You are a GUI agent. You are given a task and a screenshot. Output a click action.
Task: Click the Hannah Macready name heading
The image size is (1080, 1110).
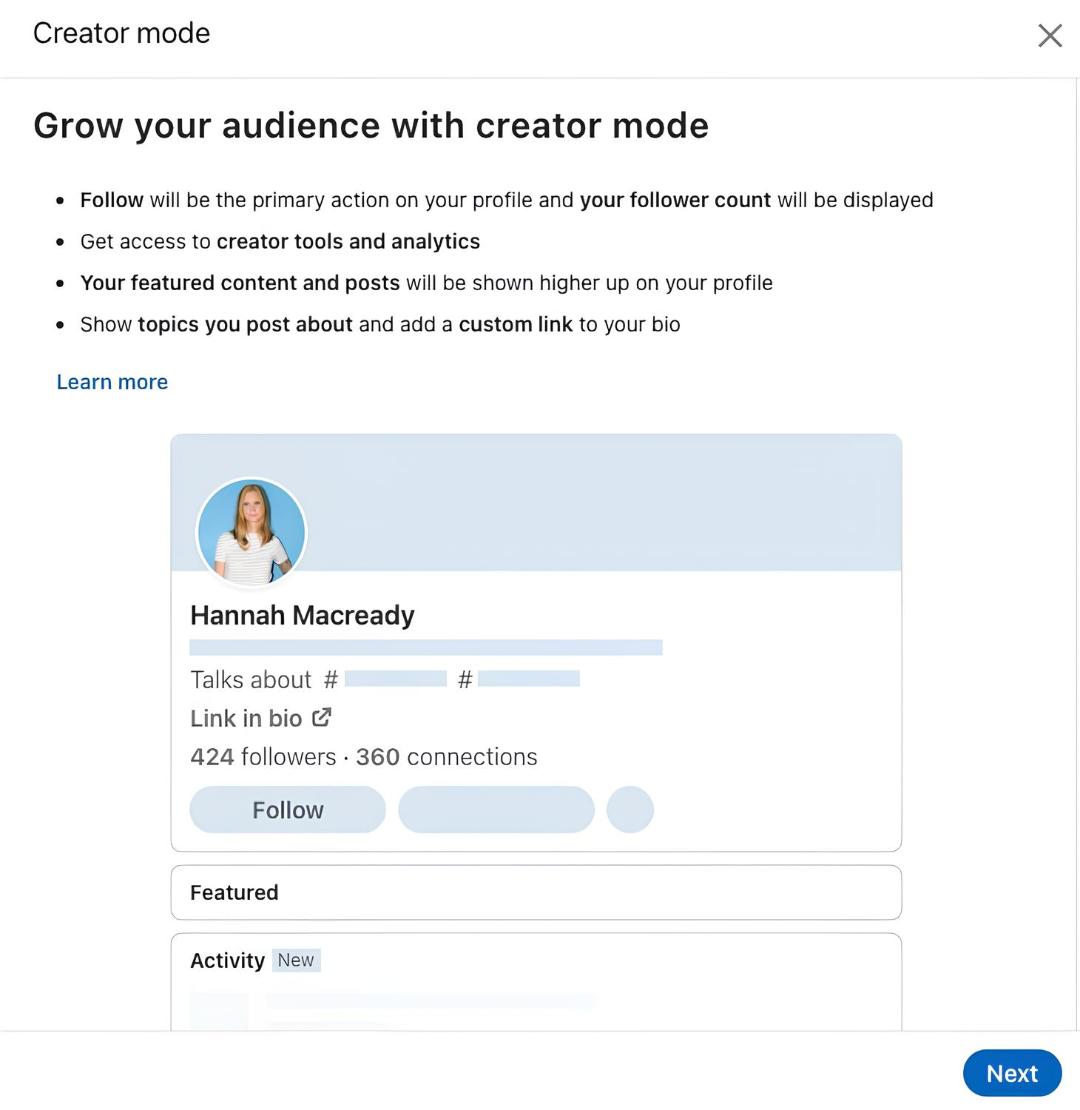(x=302, y=615)
